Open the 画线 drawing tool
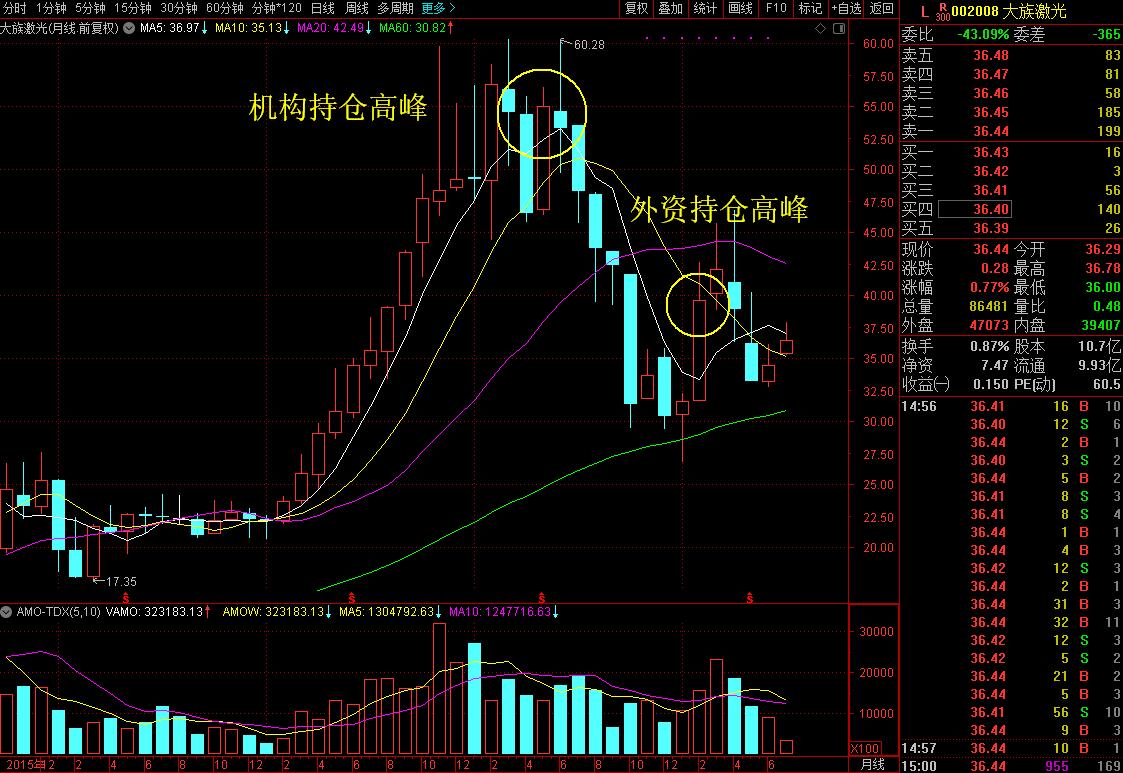 coord(740,9)
